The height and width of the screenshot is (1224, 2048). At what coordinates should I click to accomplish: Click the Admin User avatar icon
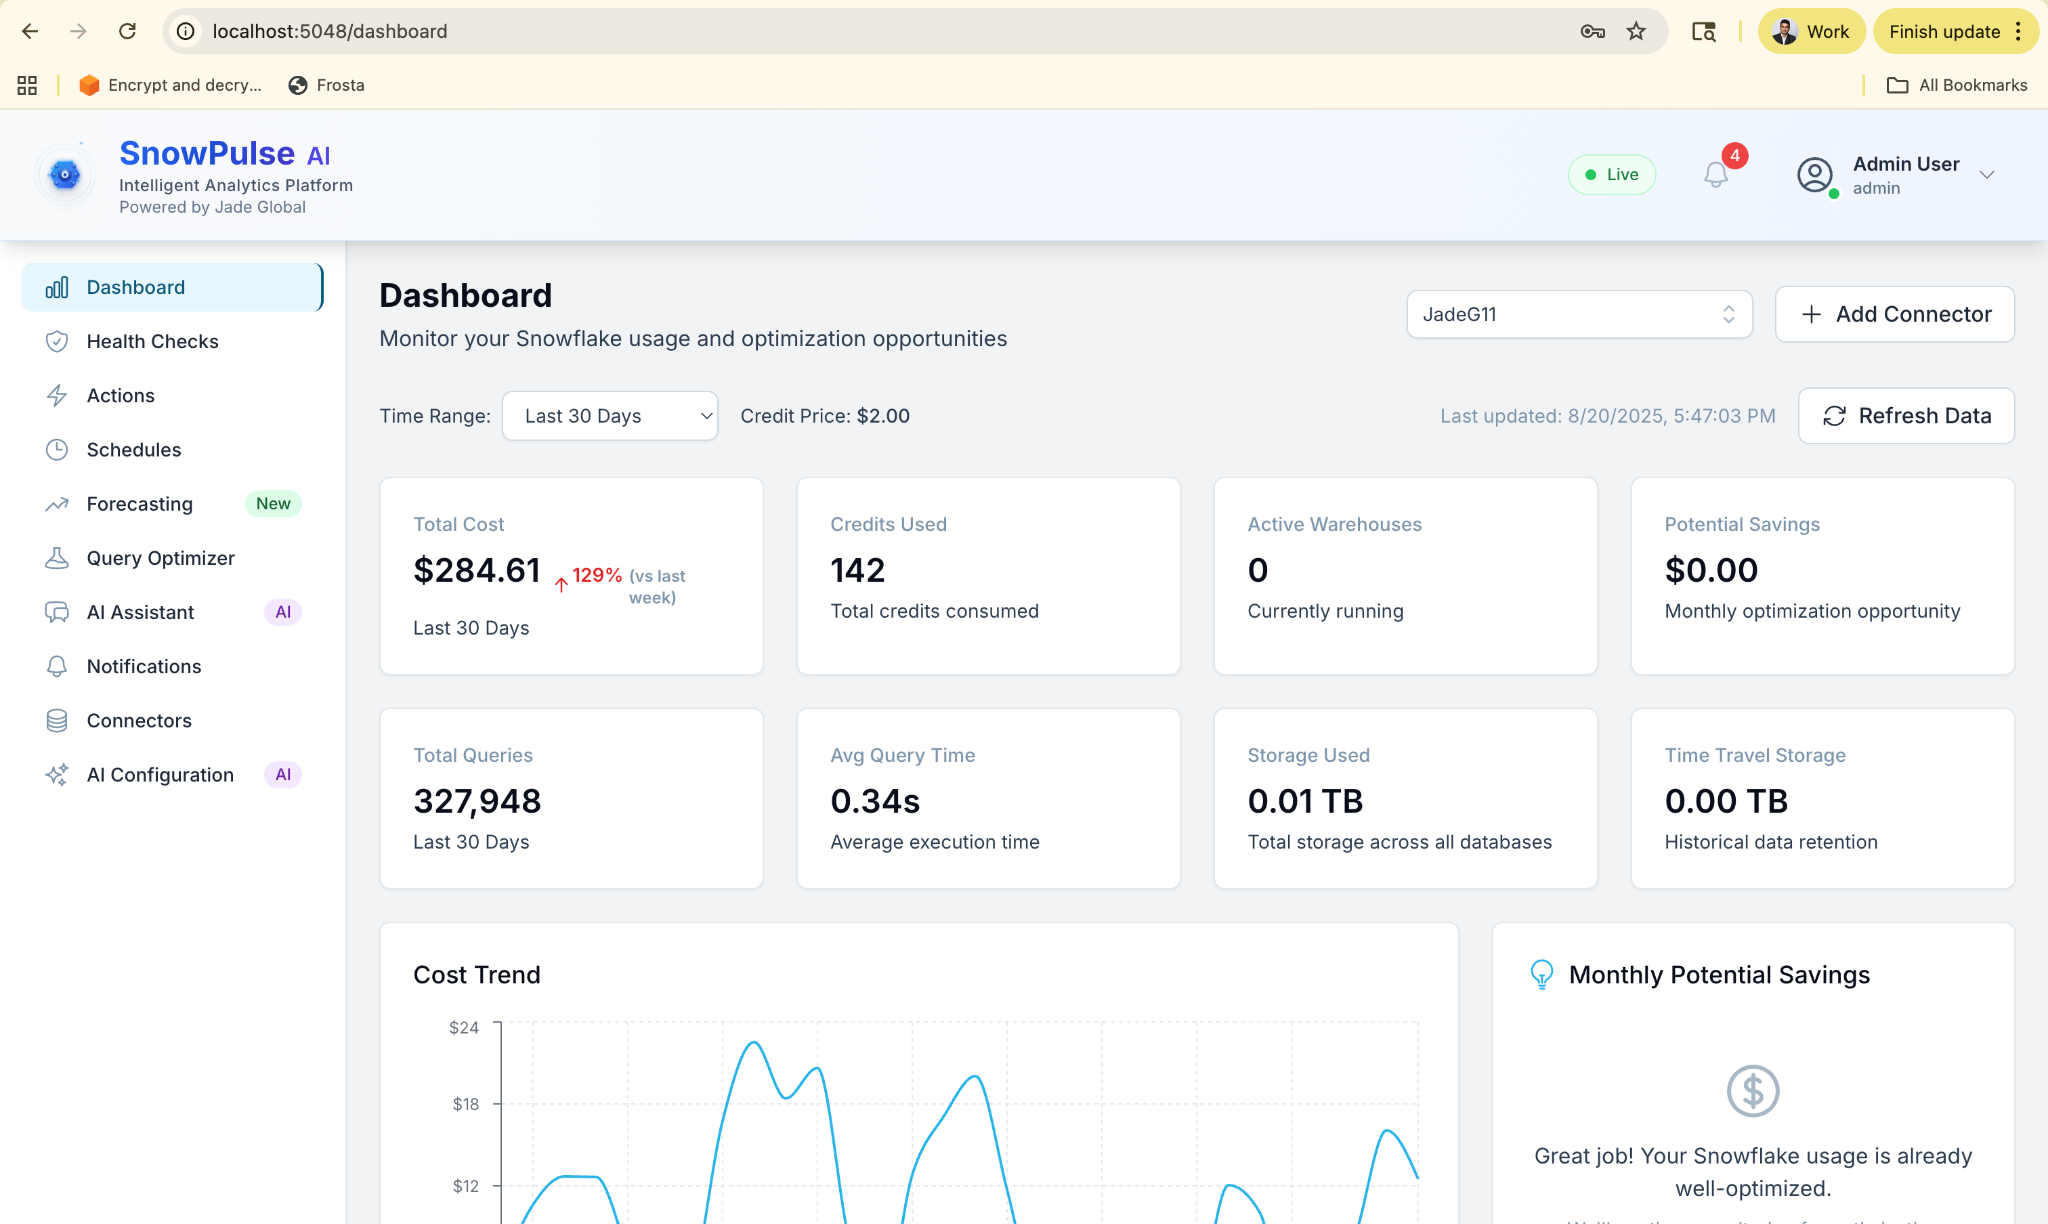pos(1815,175)
